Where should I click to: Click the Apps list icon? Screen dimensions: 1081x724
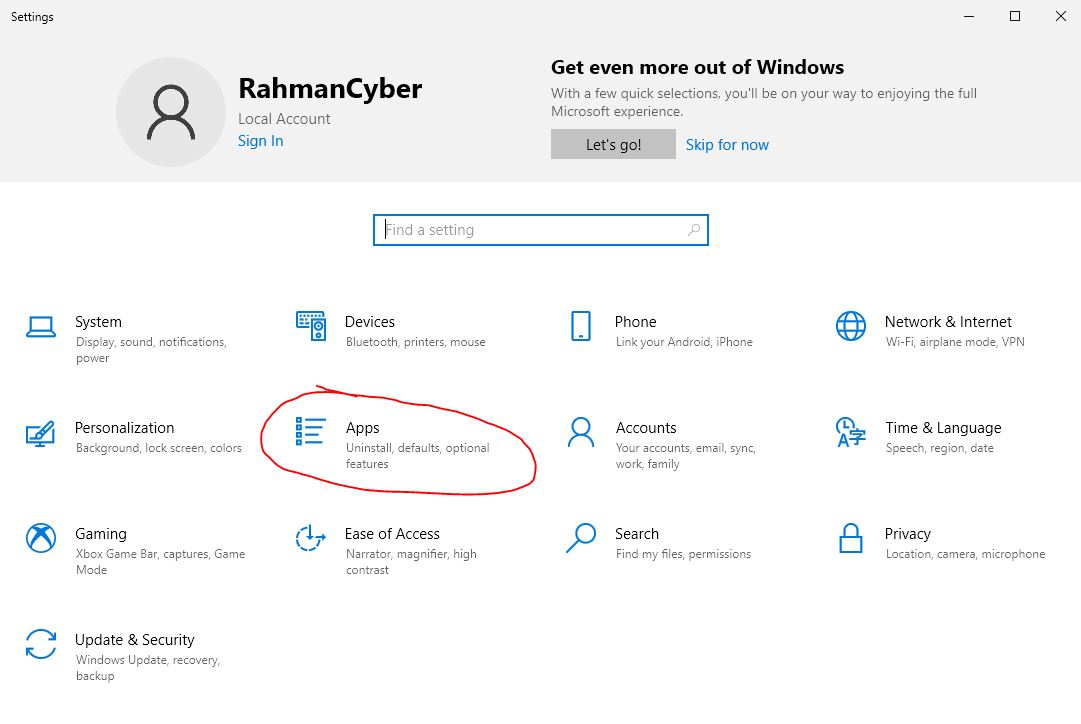pos(310,431)
